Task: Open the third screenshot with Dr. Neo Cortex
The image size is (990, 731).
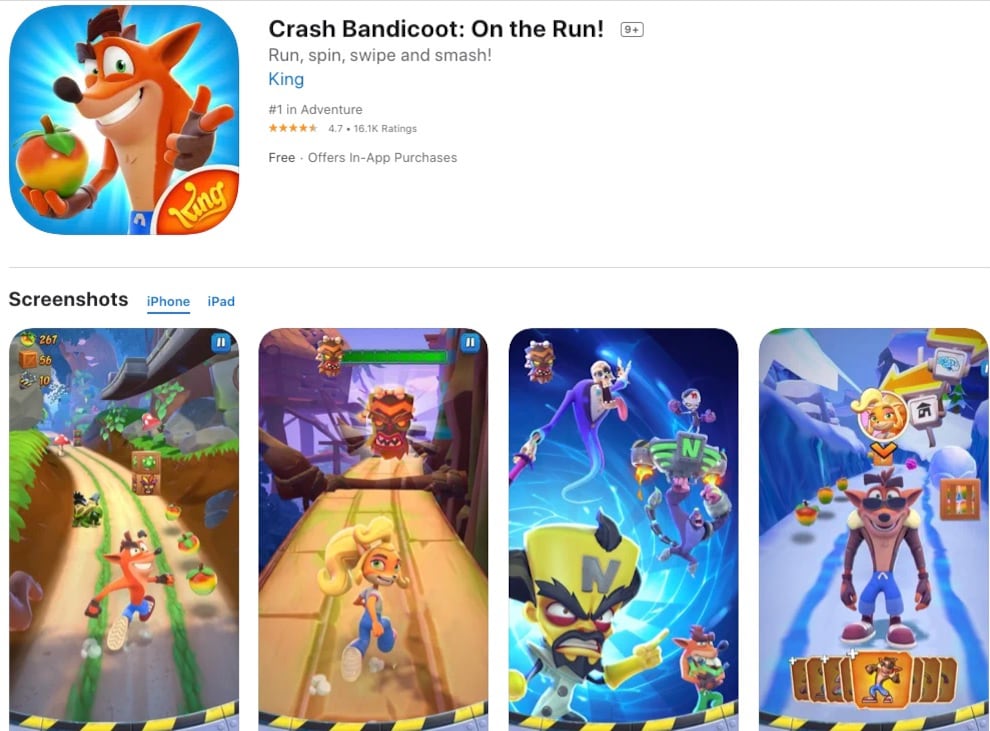Action: 623,529
